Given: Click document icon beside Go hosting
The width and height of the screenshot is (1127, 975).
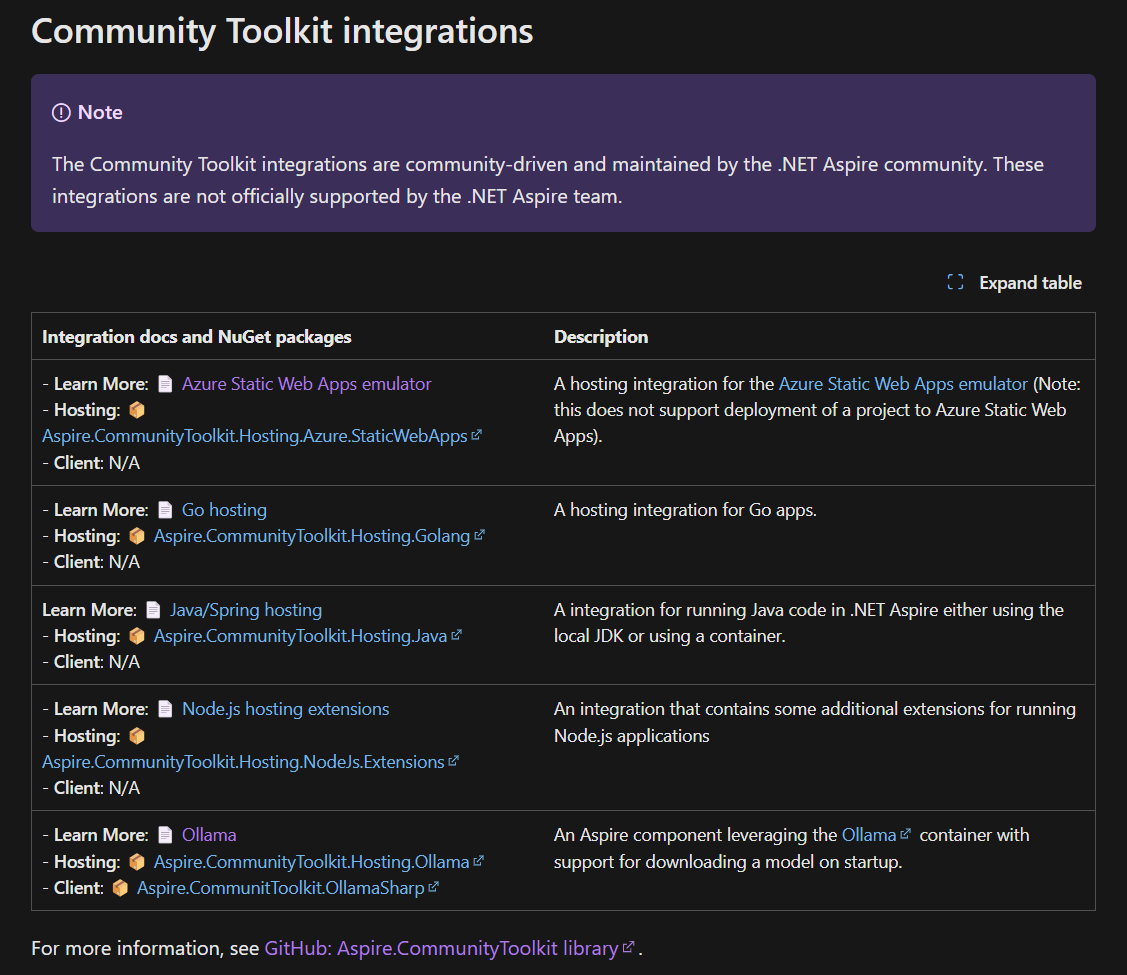Looking at the screenshot, I should [165, 510].
